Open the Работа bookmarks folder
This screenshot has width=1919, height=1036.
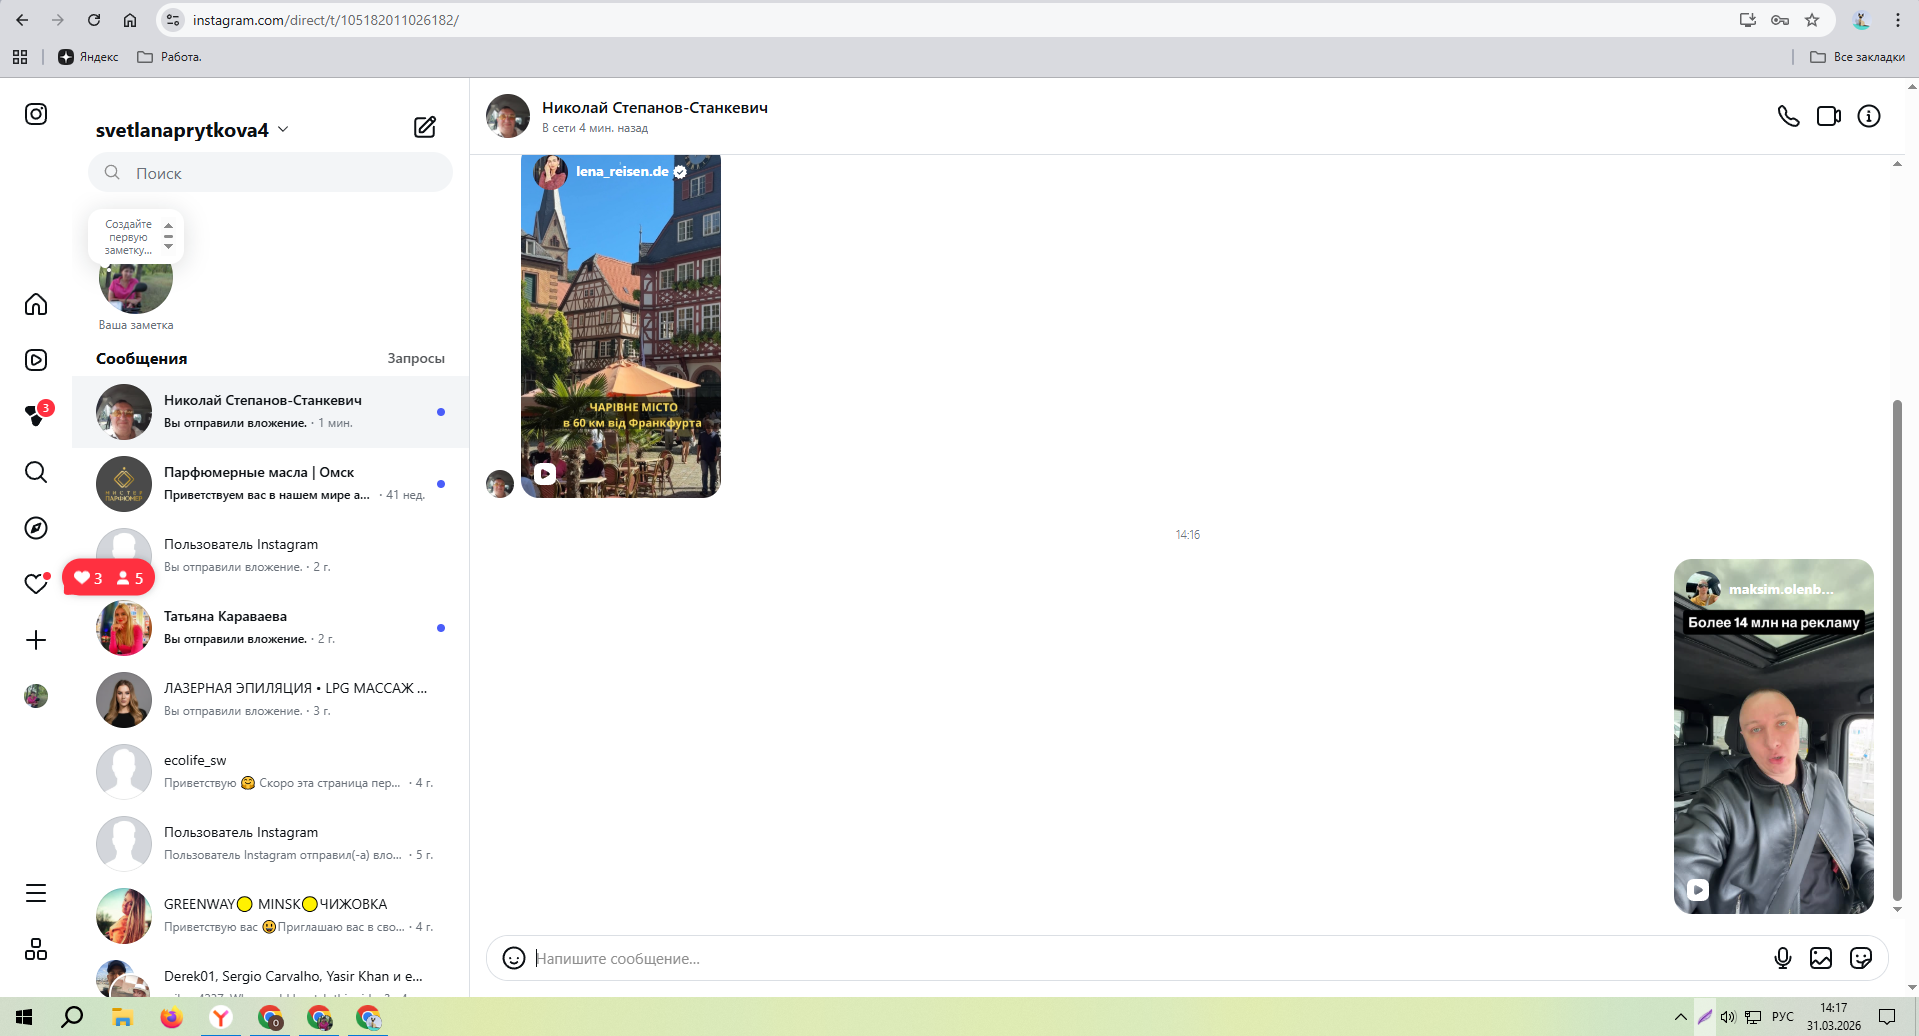tap(169, 57)
